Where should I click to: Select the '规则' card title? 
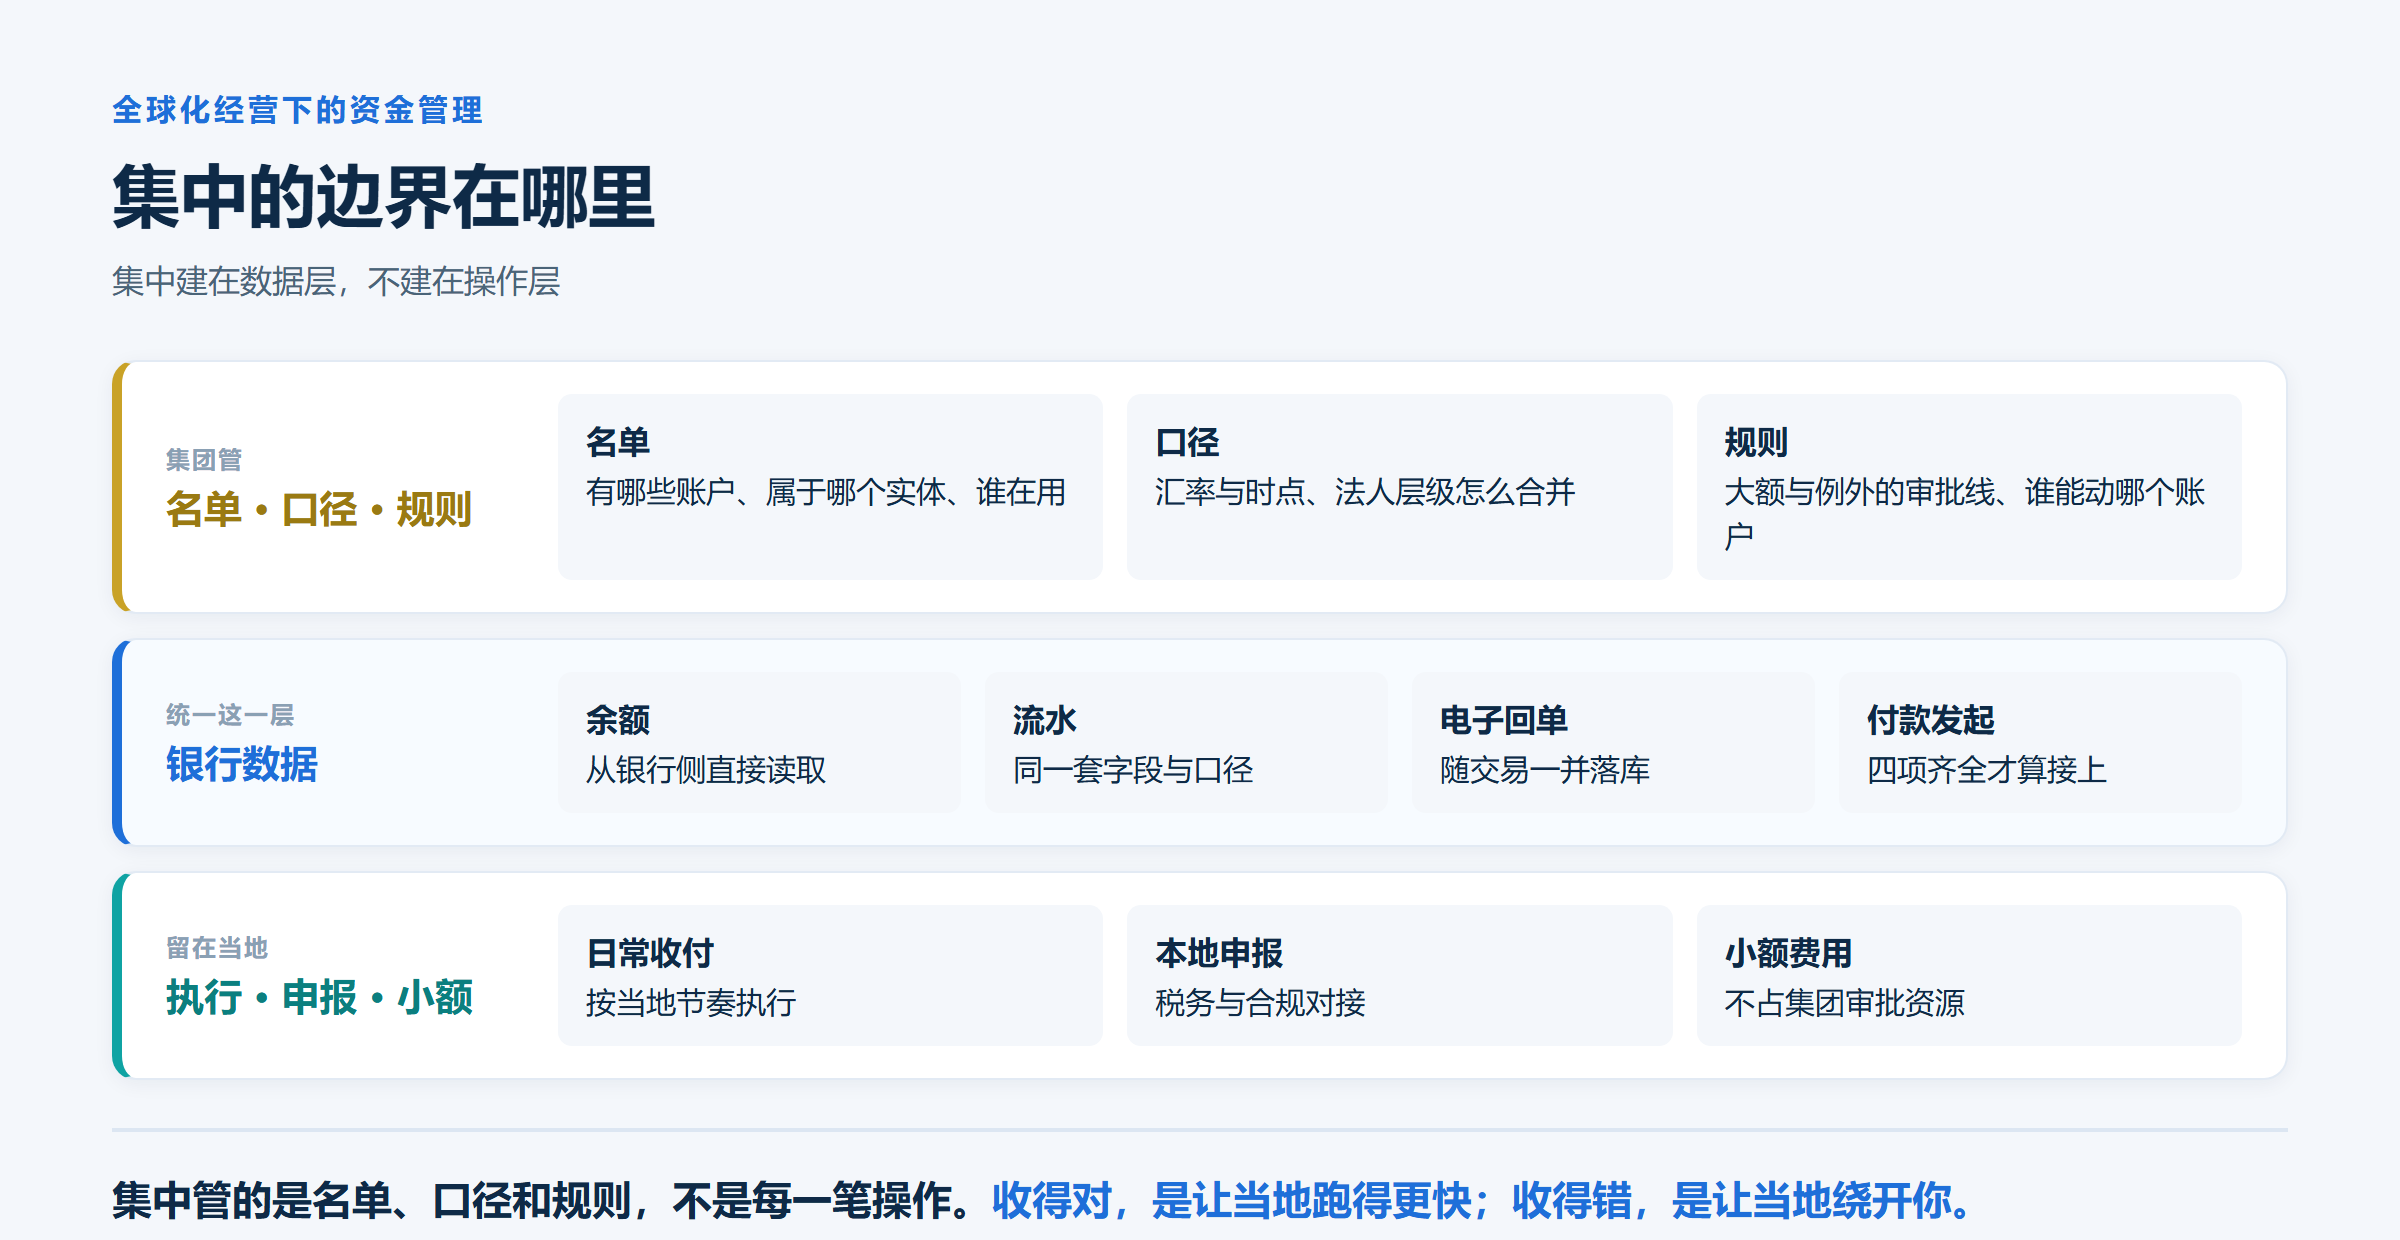(1756, 442)
